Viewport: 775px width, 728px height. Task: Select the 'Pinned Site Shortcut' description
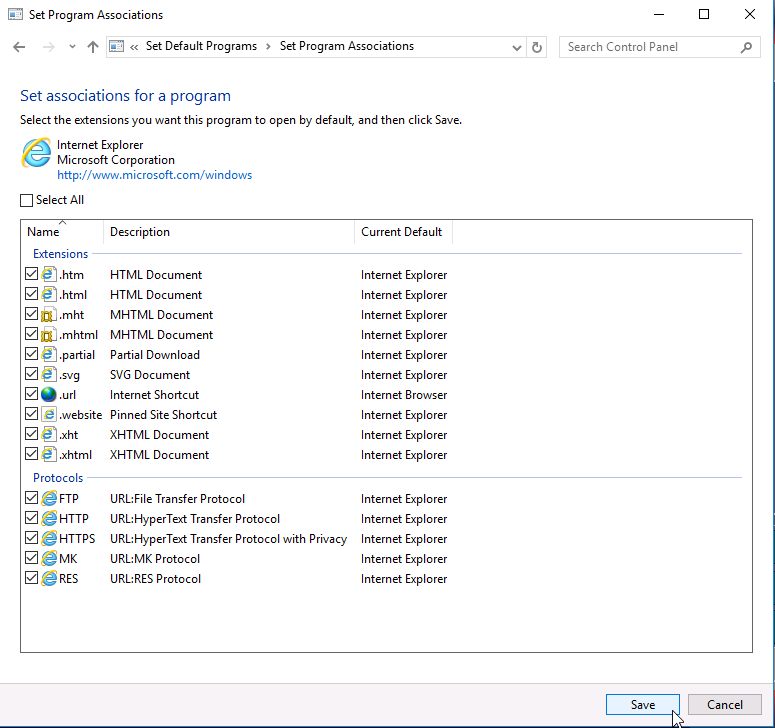(x=164, y=415)
